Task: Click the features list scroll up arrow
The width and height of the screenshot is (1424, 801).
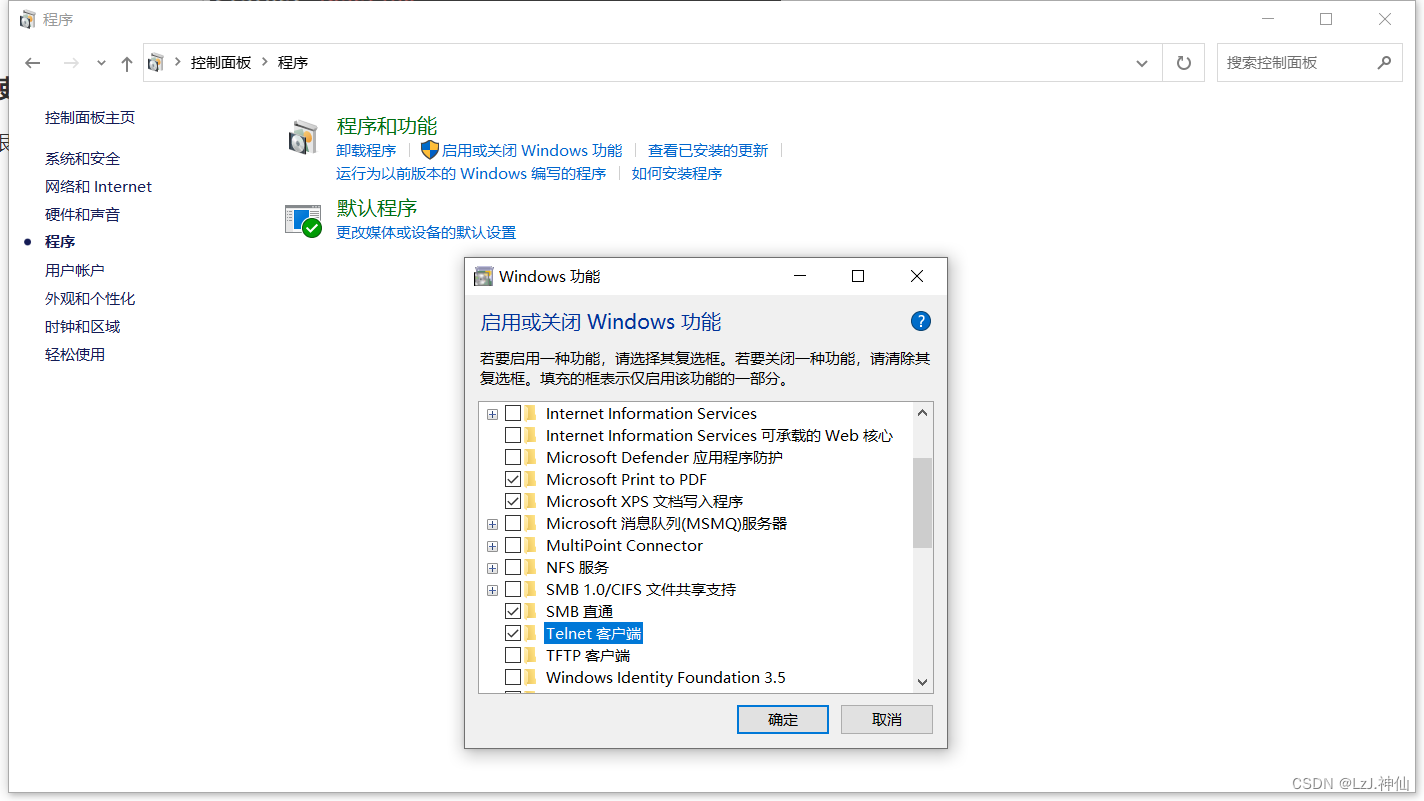Action: pos(922,412)
